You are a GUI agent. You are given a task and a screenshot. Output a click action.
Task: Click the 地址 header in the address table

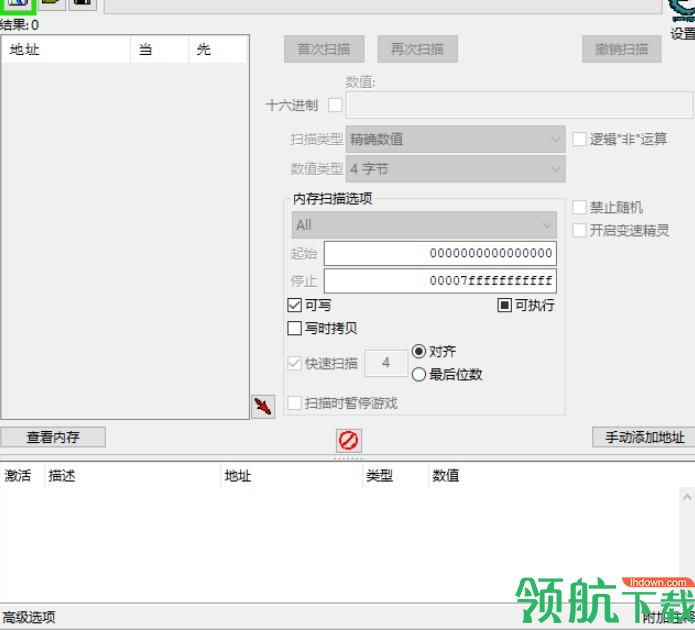coord(292,476)
